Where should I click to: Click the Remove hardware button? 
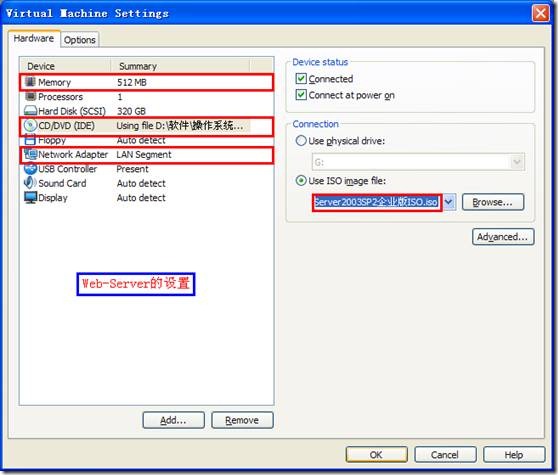click(242, 420)
